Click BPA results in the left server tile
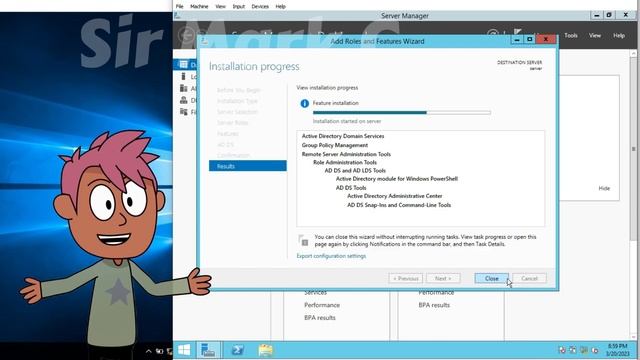 [320, 318]
